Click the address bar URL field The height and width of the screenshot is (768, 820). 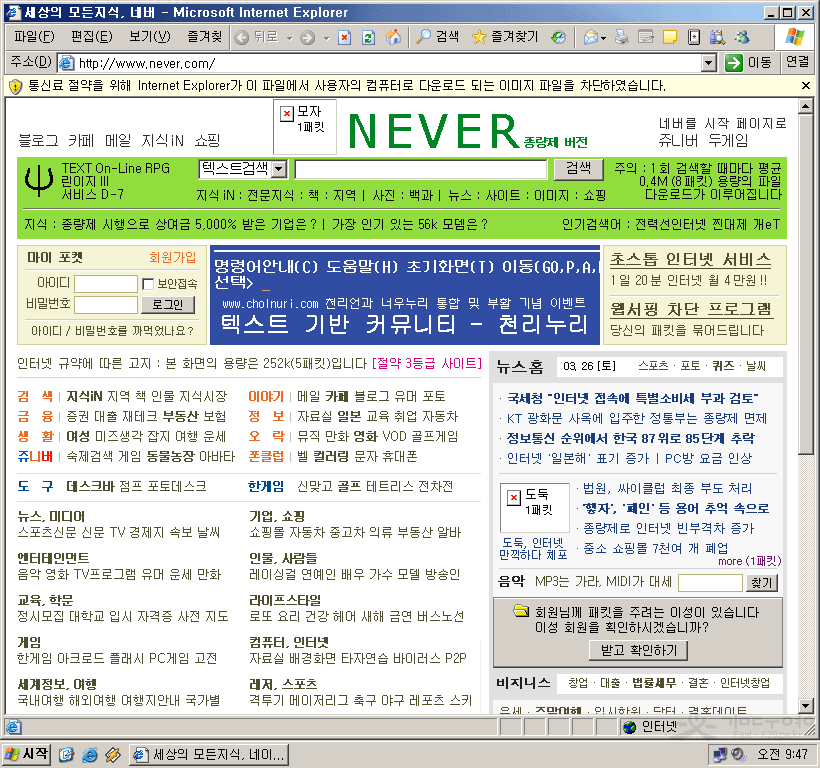click(x=389, y=63)
